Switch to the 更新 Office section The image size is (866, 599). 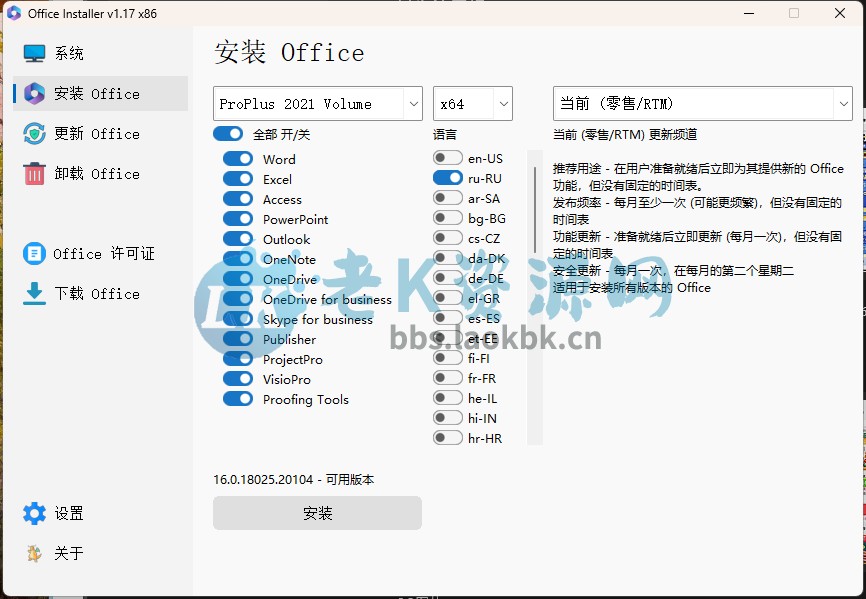[101, 134]
